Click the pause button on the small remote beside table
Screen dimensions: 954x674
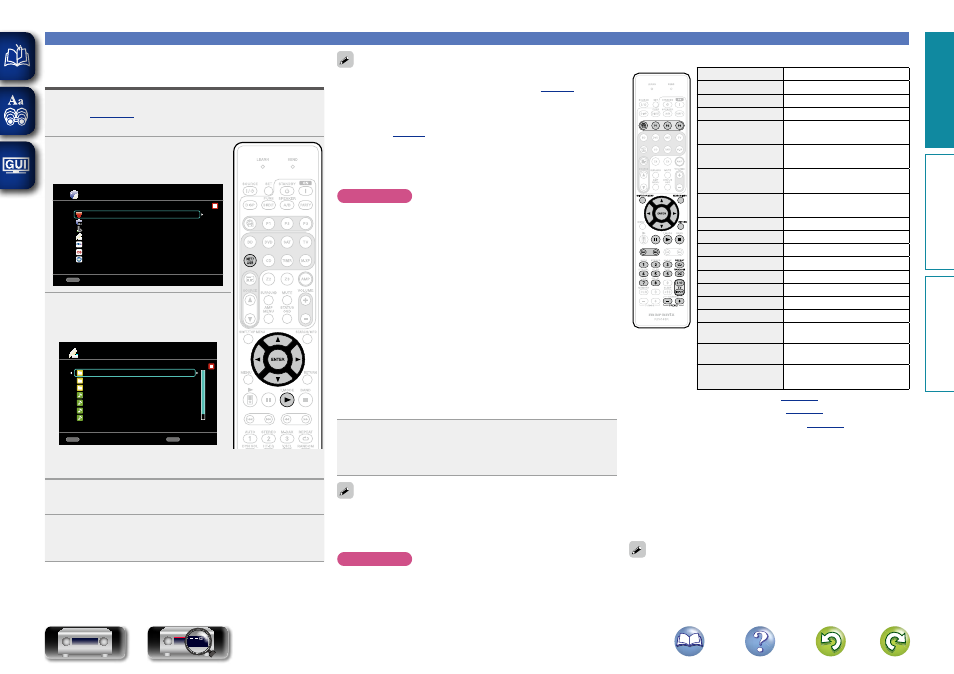(655, 240)
